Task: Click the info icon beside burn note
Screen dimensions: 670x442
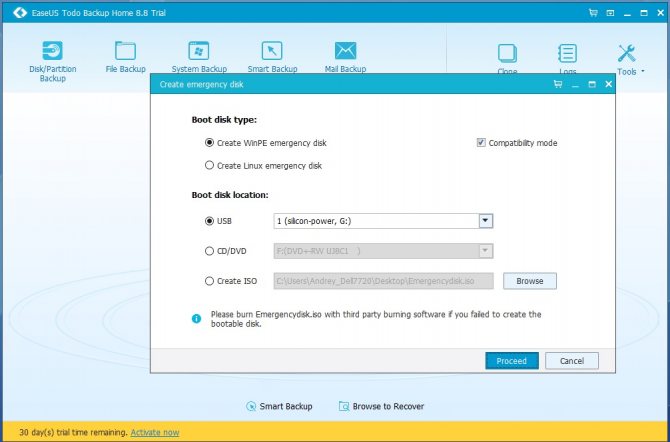Action: 196,318
